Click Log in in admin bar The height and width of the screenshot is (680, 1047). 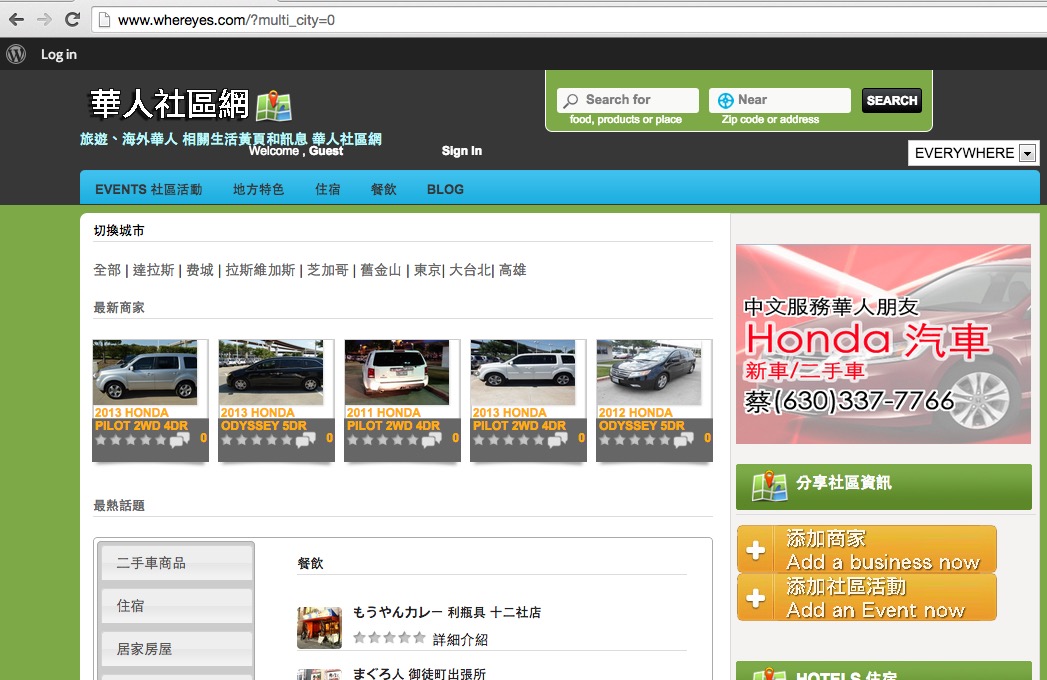coord(59,54)
